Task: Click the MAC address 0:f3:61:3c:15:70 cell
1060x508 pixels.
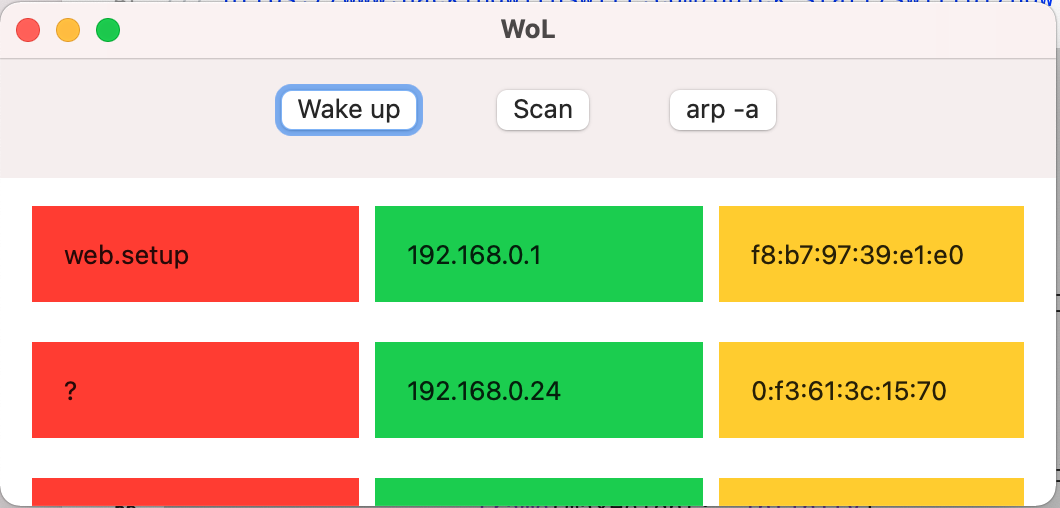Action: [x=870, y=390]
